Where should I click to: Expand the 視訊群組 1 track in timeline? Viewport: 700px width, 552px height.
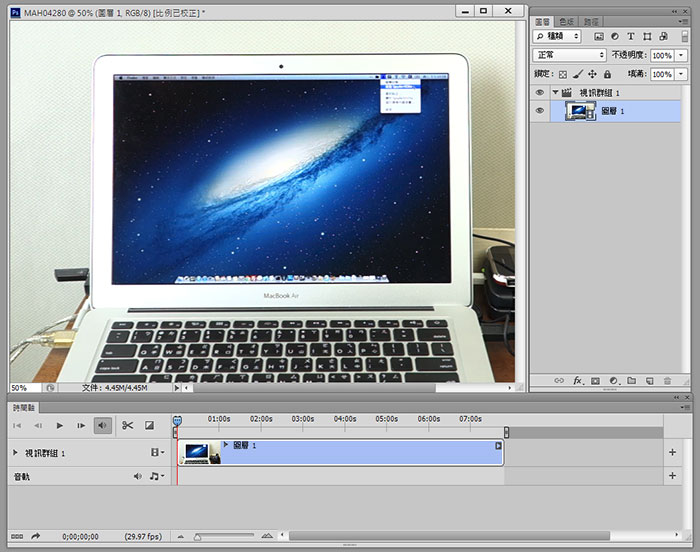[15, 453]
